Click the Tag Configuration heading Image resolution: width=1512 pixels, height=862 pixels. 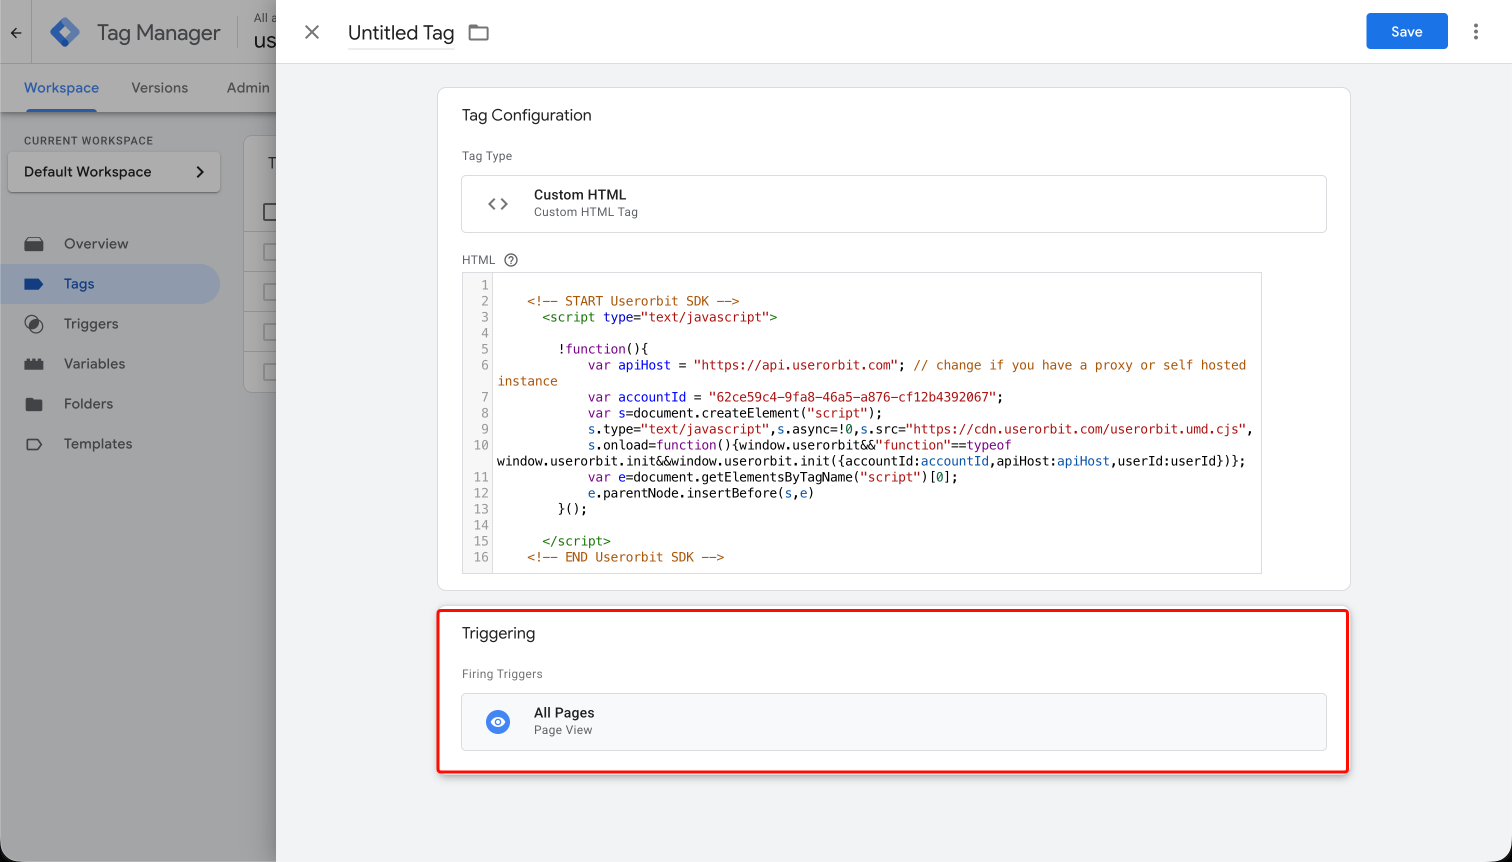(x=527, y=115)
